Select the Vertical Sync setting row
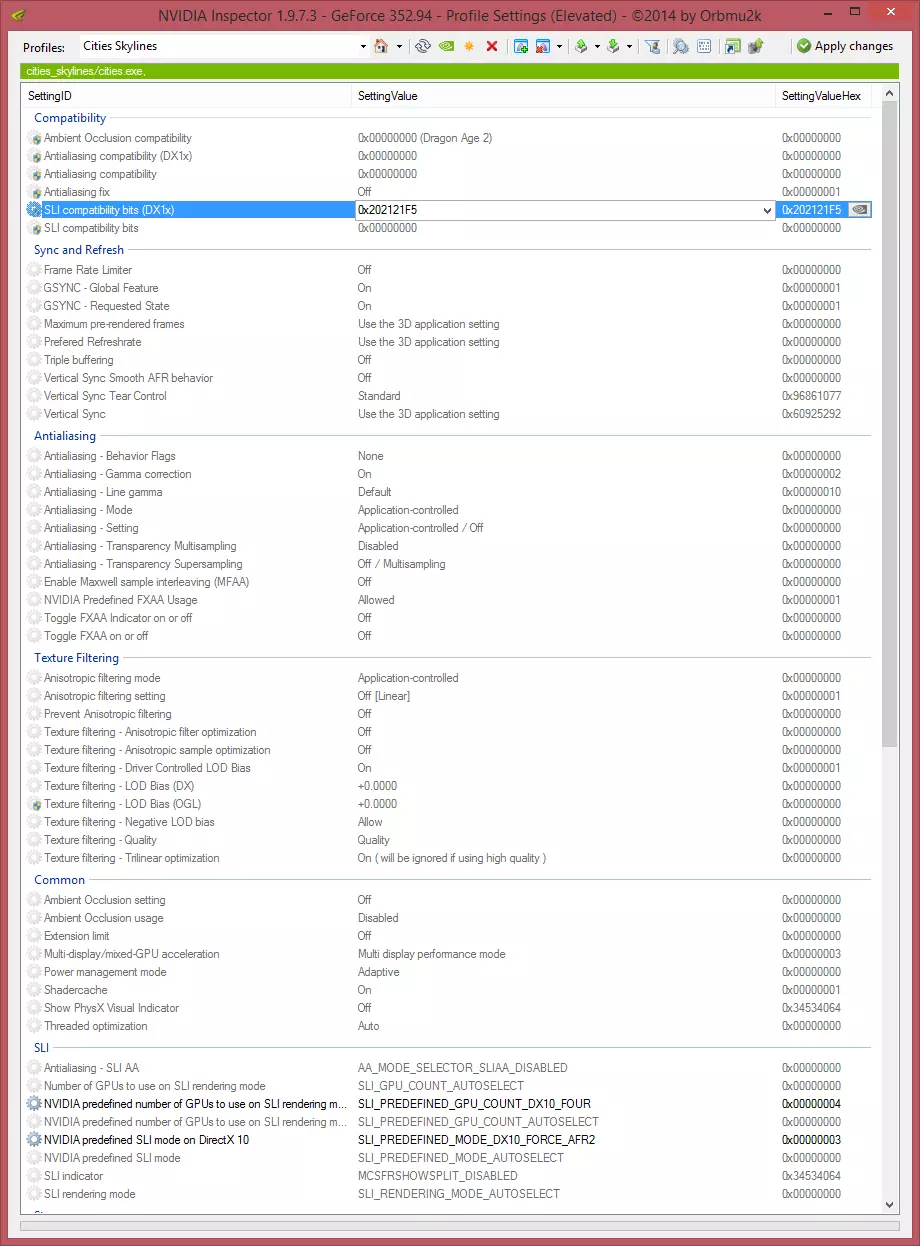 tap(447, 414)
